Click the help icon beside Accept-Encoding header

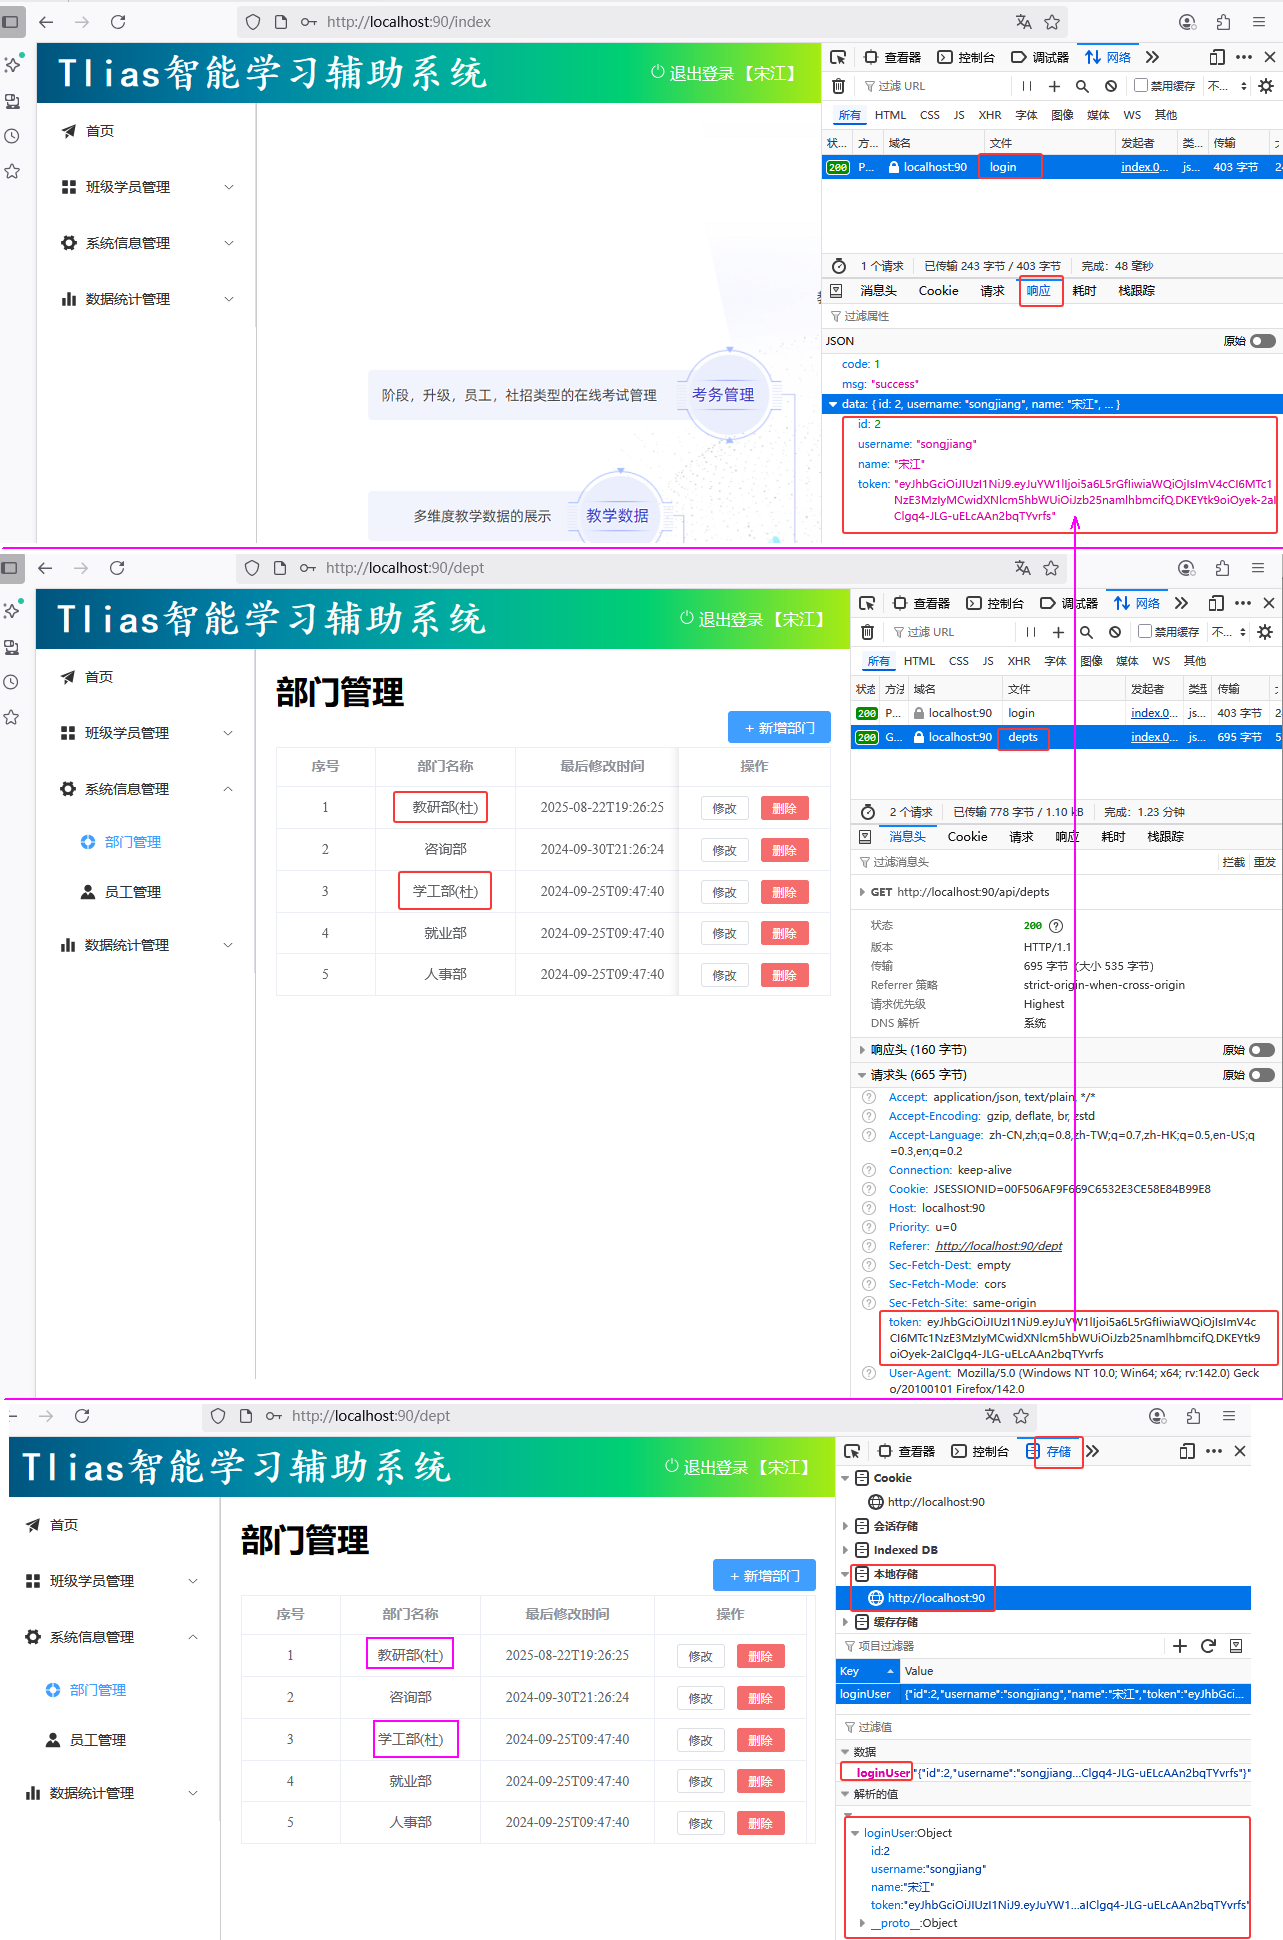(869, 1116)
